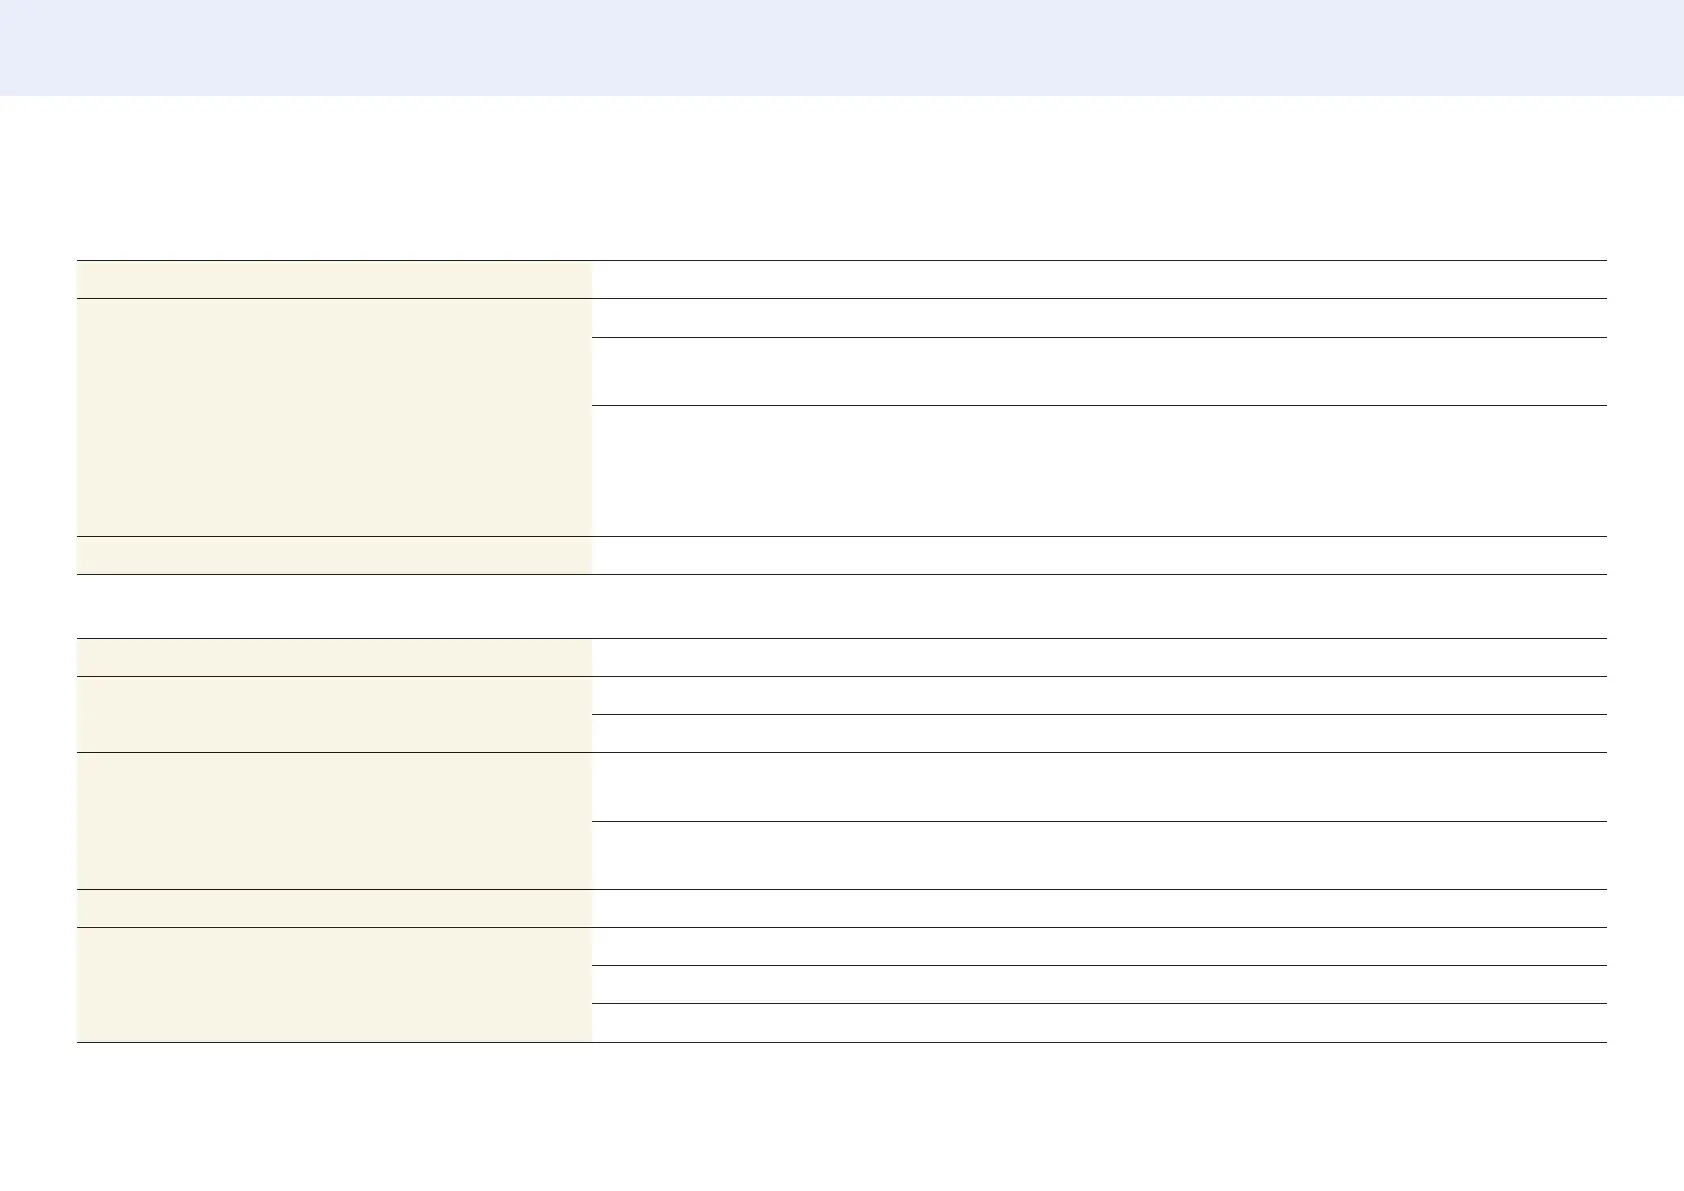Screen dimensions: 1684x1191
Task: Select the third beige cell of the lower table
Action: [x=334, y=821]
